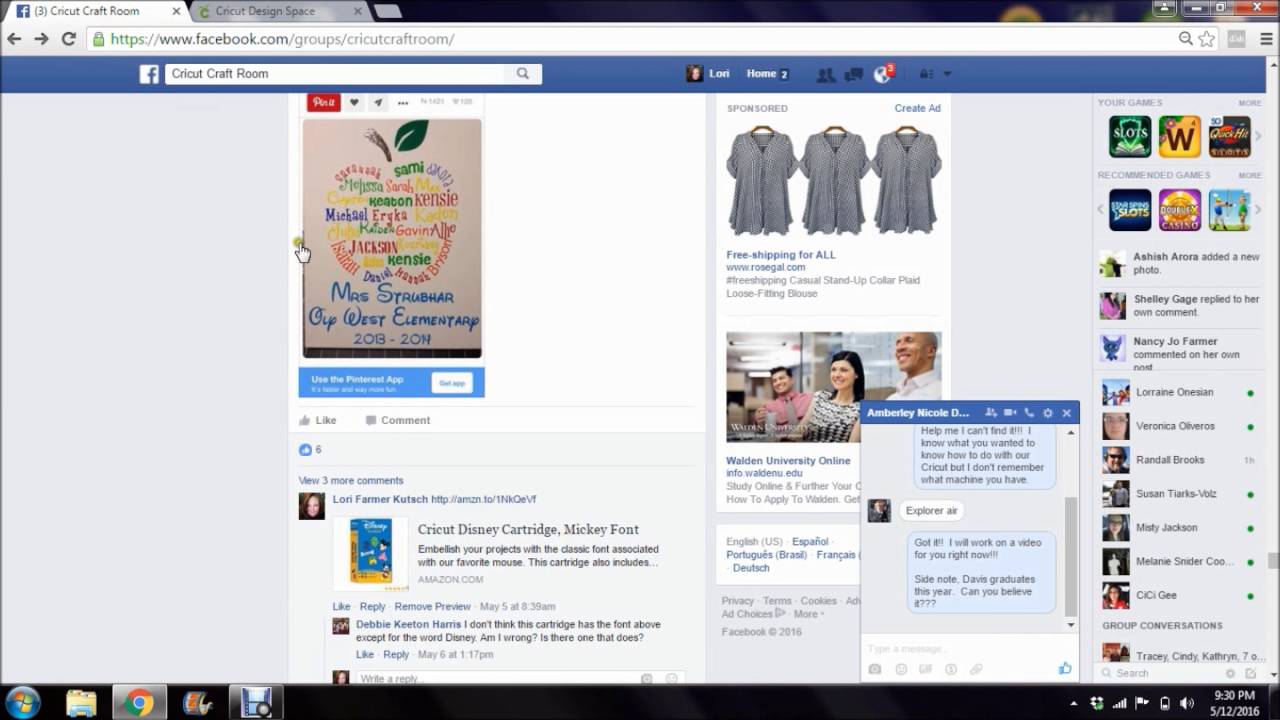Open chat options gear in the Amberley window
The width and height of the screenshot is (1280, 720).
pos(1048,413)
